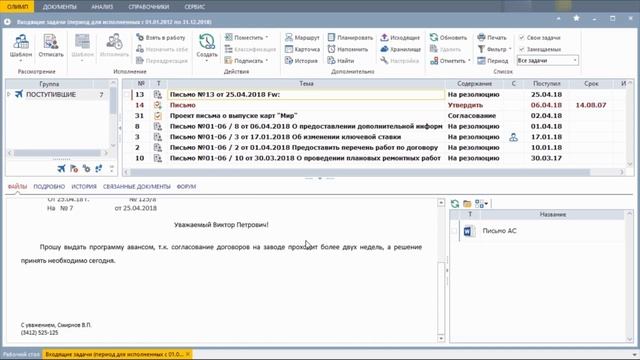Viewport: 640px width, 360px height.
Task: Click the Печать printer icon
Action: (481, 38)
